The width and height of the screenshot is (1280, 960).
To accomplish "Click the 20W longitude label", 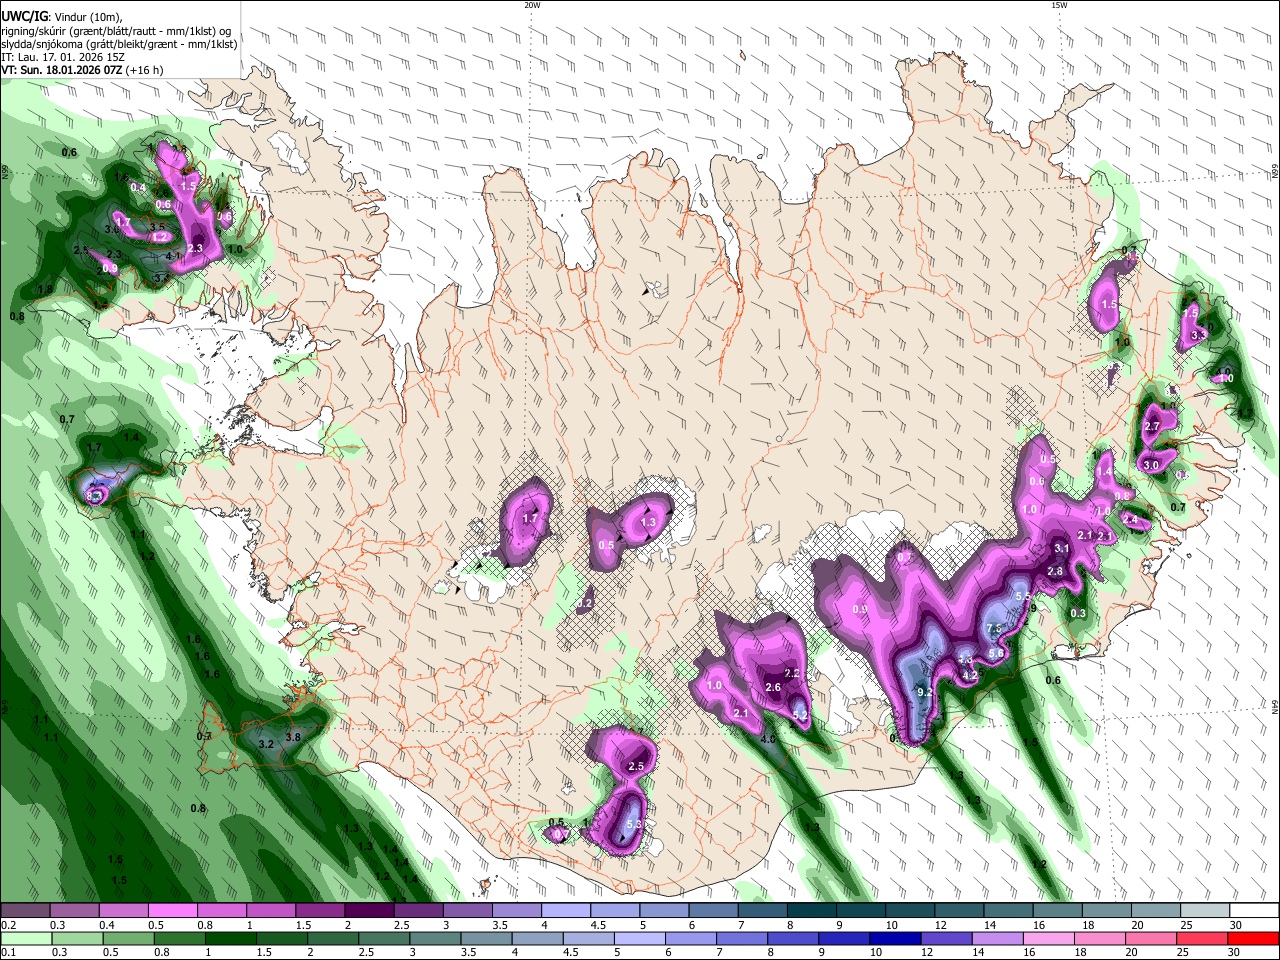I will [x=532, y=5].
